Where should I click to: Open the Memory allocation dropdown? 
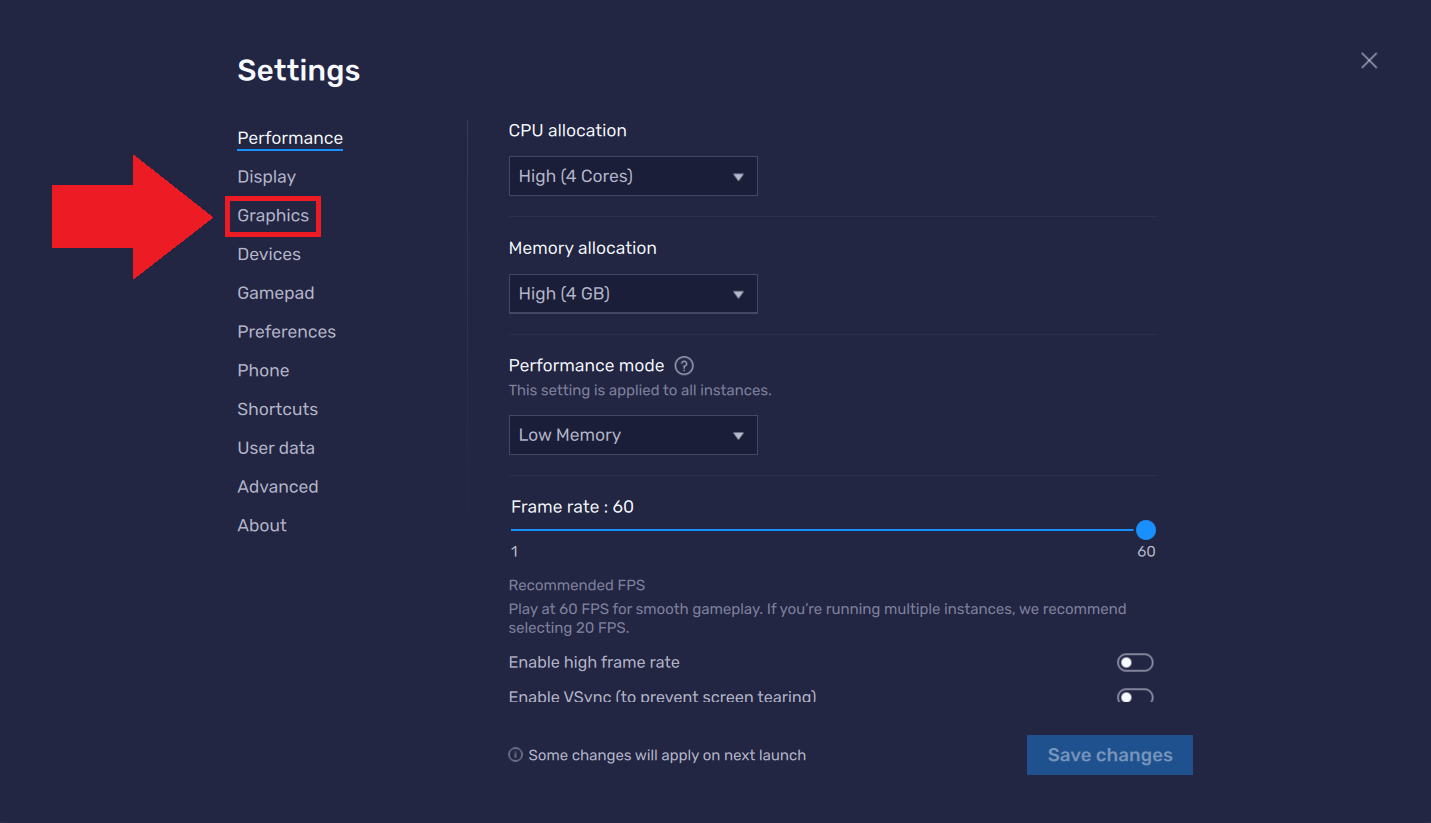pos(633,294)
